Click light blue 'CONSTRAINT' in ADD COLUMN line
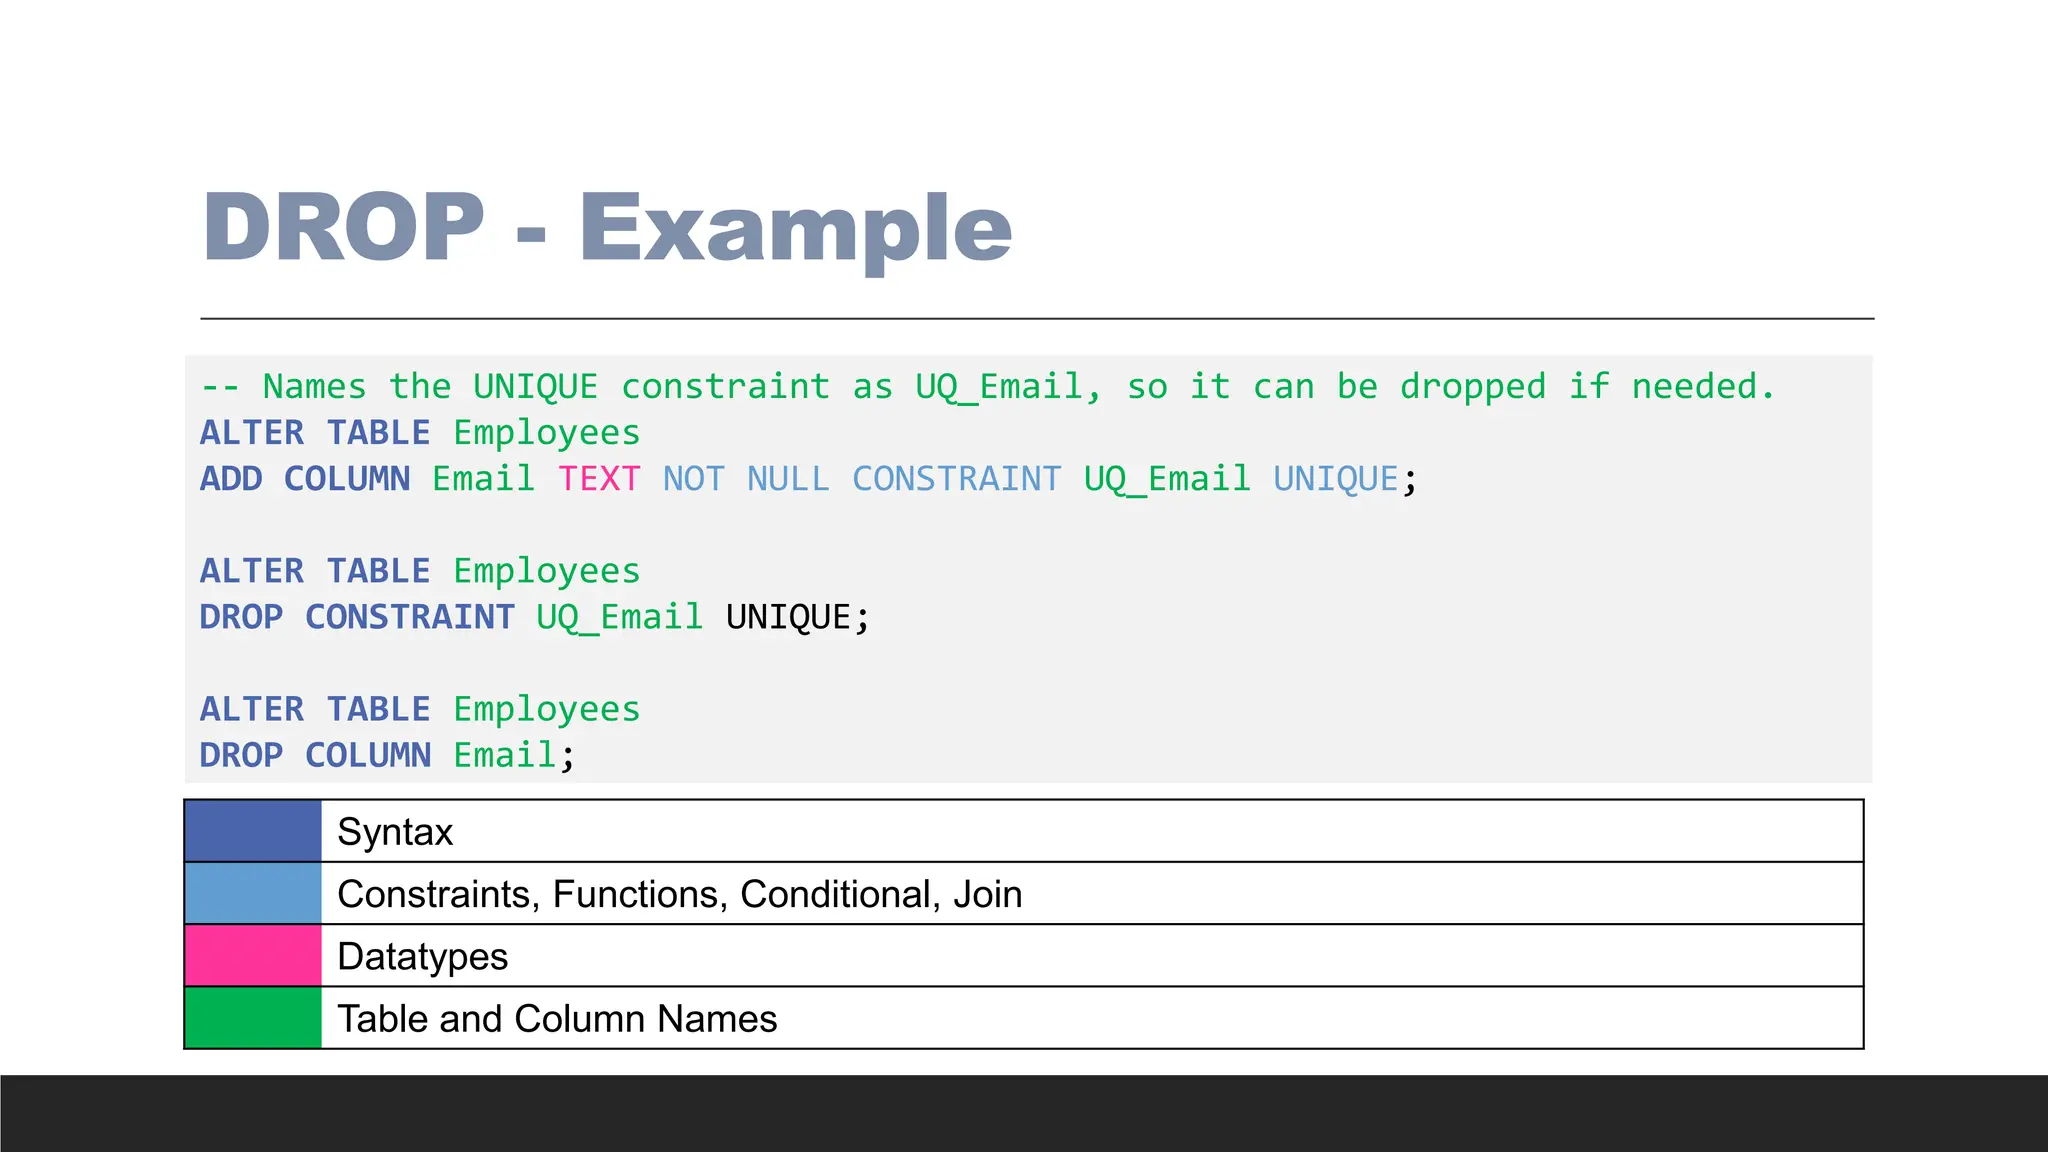Image resolution: width=2048 pixels, height=1152 pixels. pyautogui.click(x=956, y=479)
